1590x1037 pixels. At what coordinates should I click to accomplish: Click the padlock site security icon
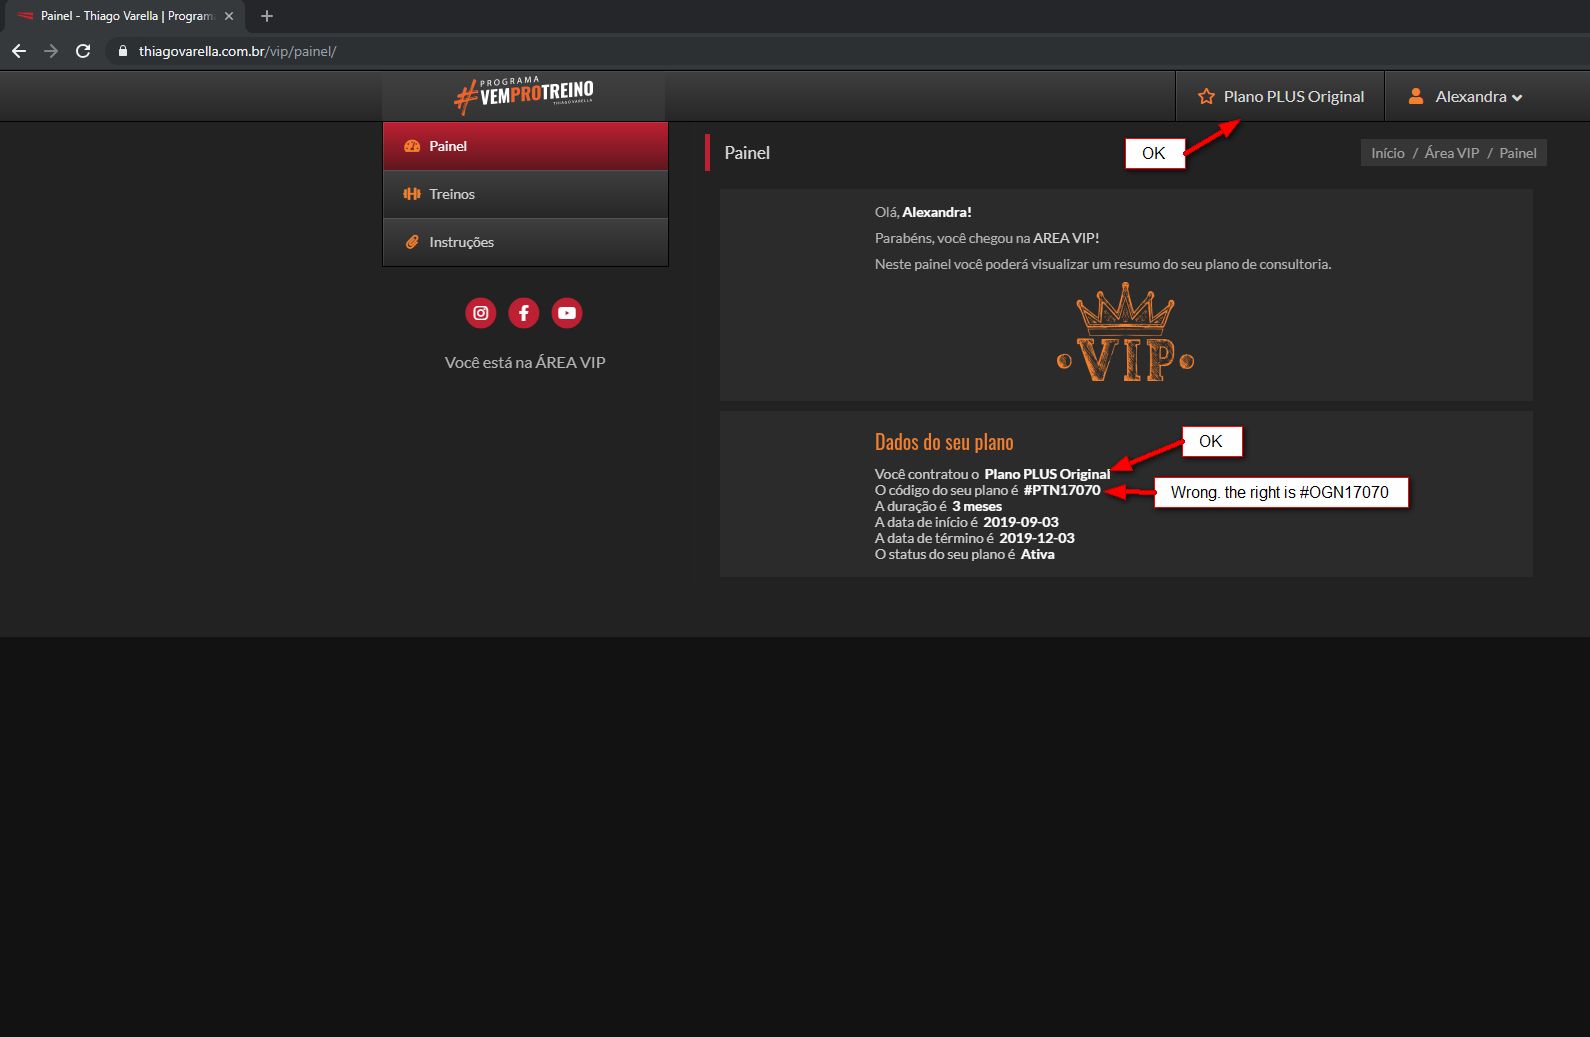coord(123,51)
